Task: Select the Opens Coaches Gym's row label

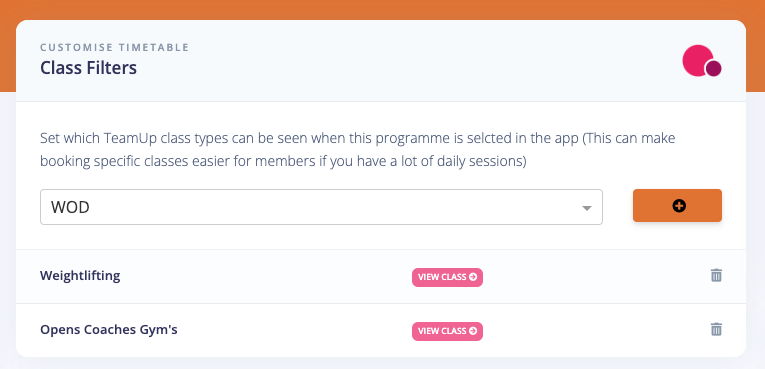Action: click(x=108, y=330)
